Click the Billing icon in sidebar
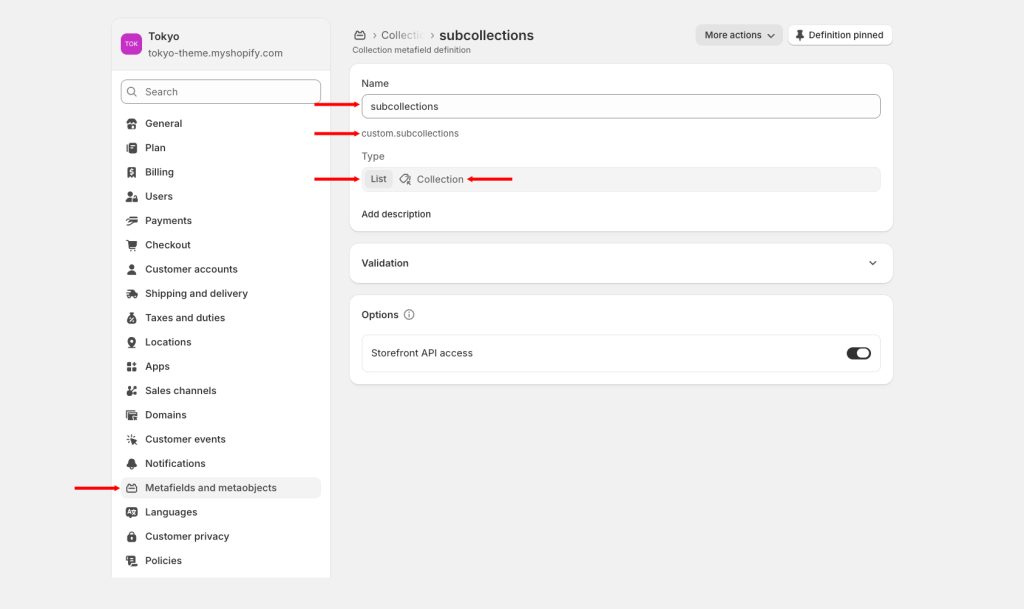Image resolution: width=1024 pixels, height=609 pixels. [131, 172]
